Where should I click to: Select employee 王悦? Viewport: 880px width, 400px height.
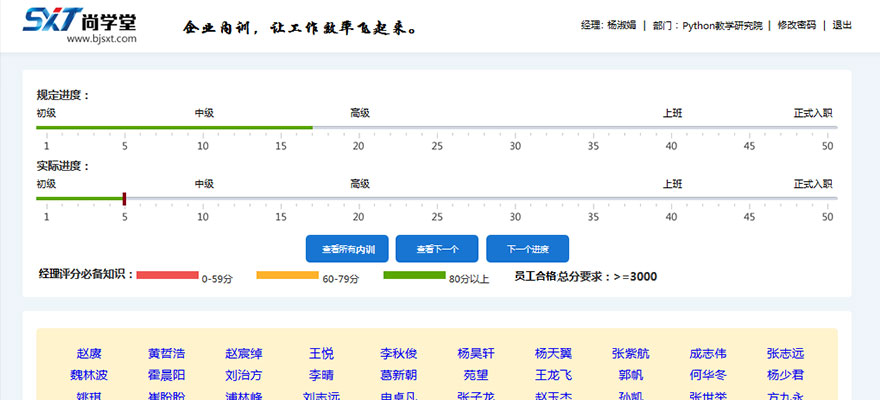pos(321,354)
